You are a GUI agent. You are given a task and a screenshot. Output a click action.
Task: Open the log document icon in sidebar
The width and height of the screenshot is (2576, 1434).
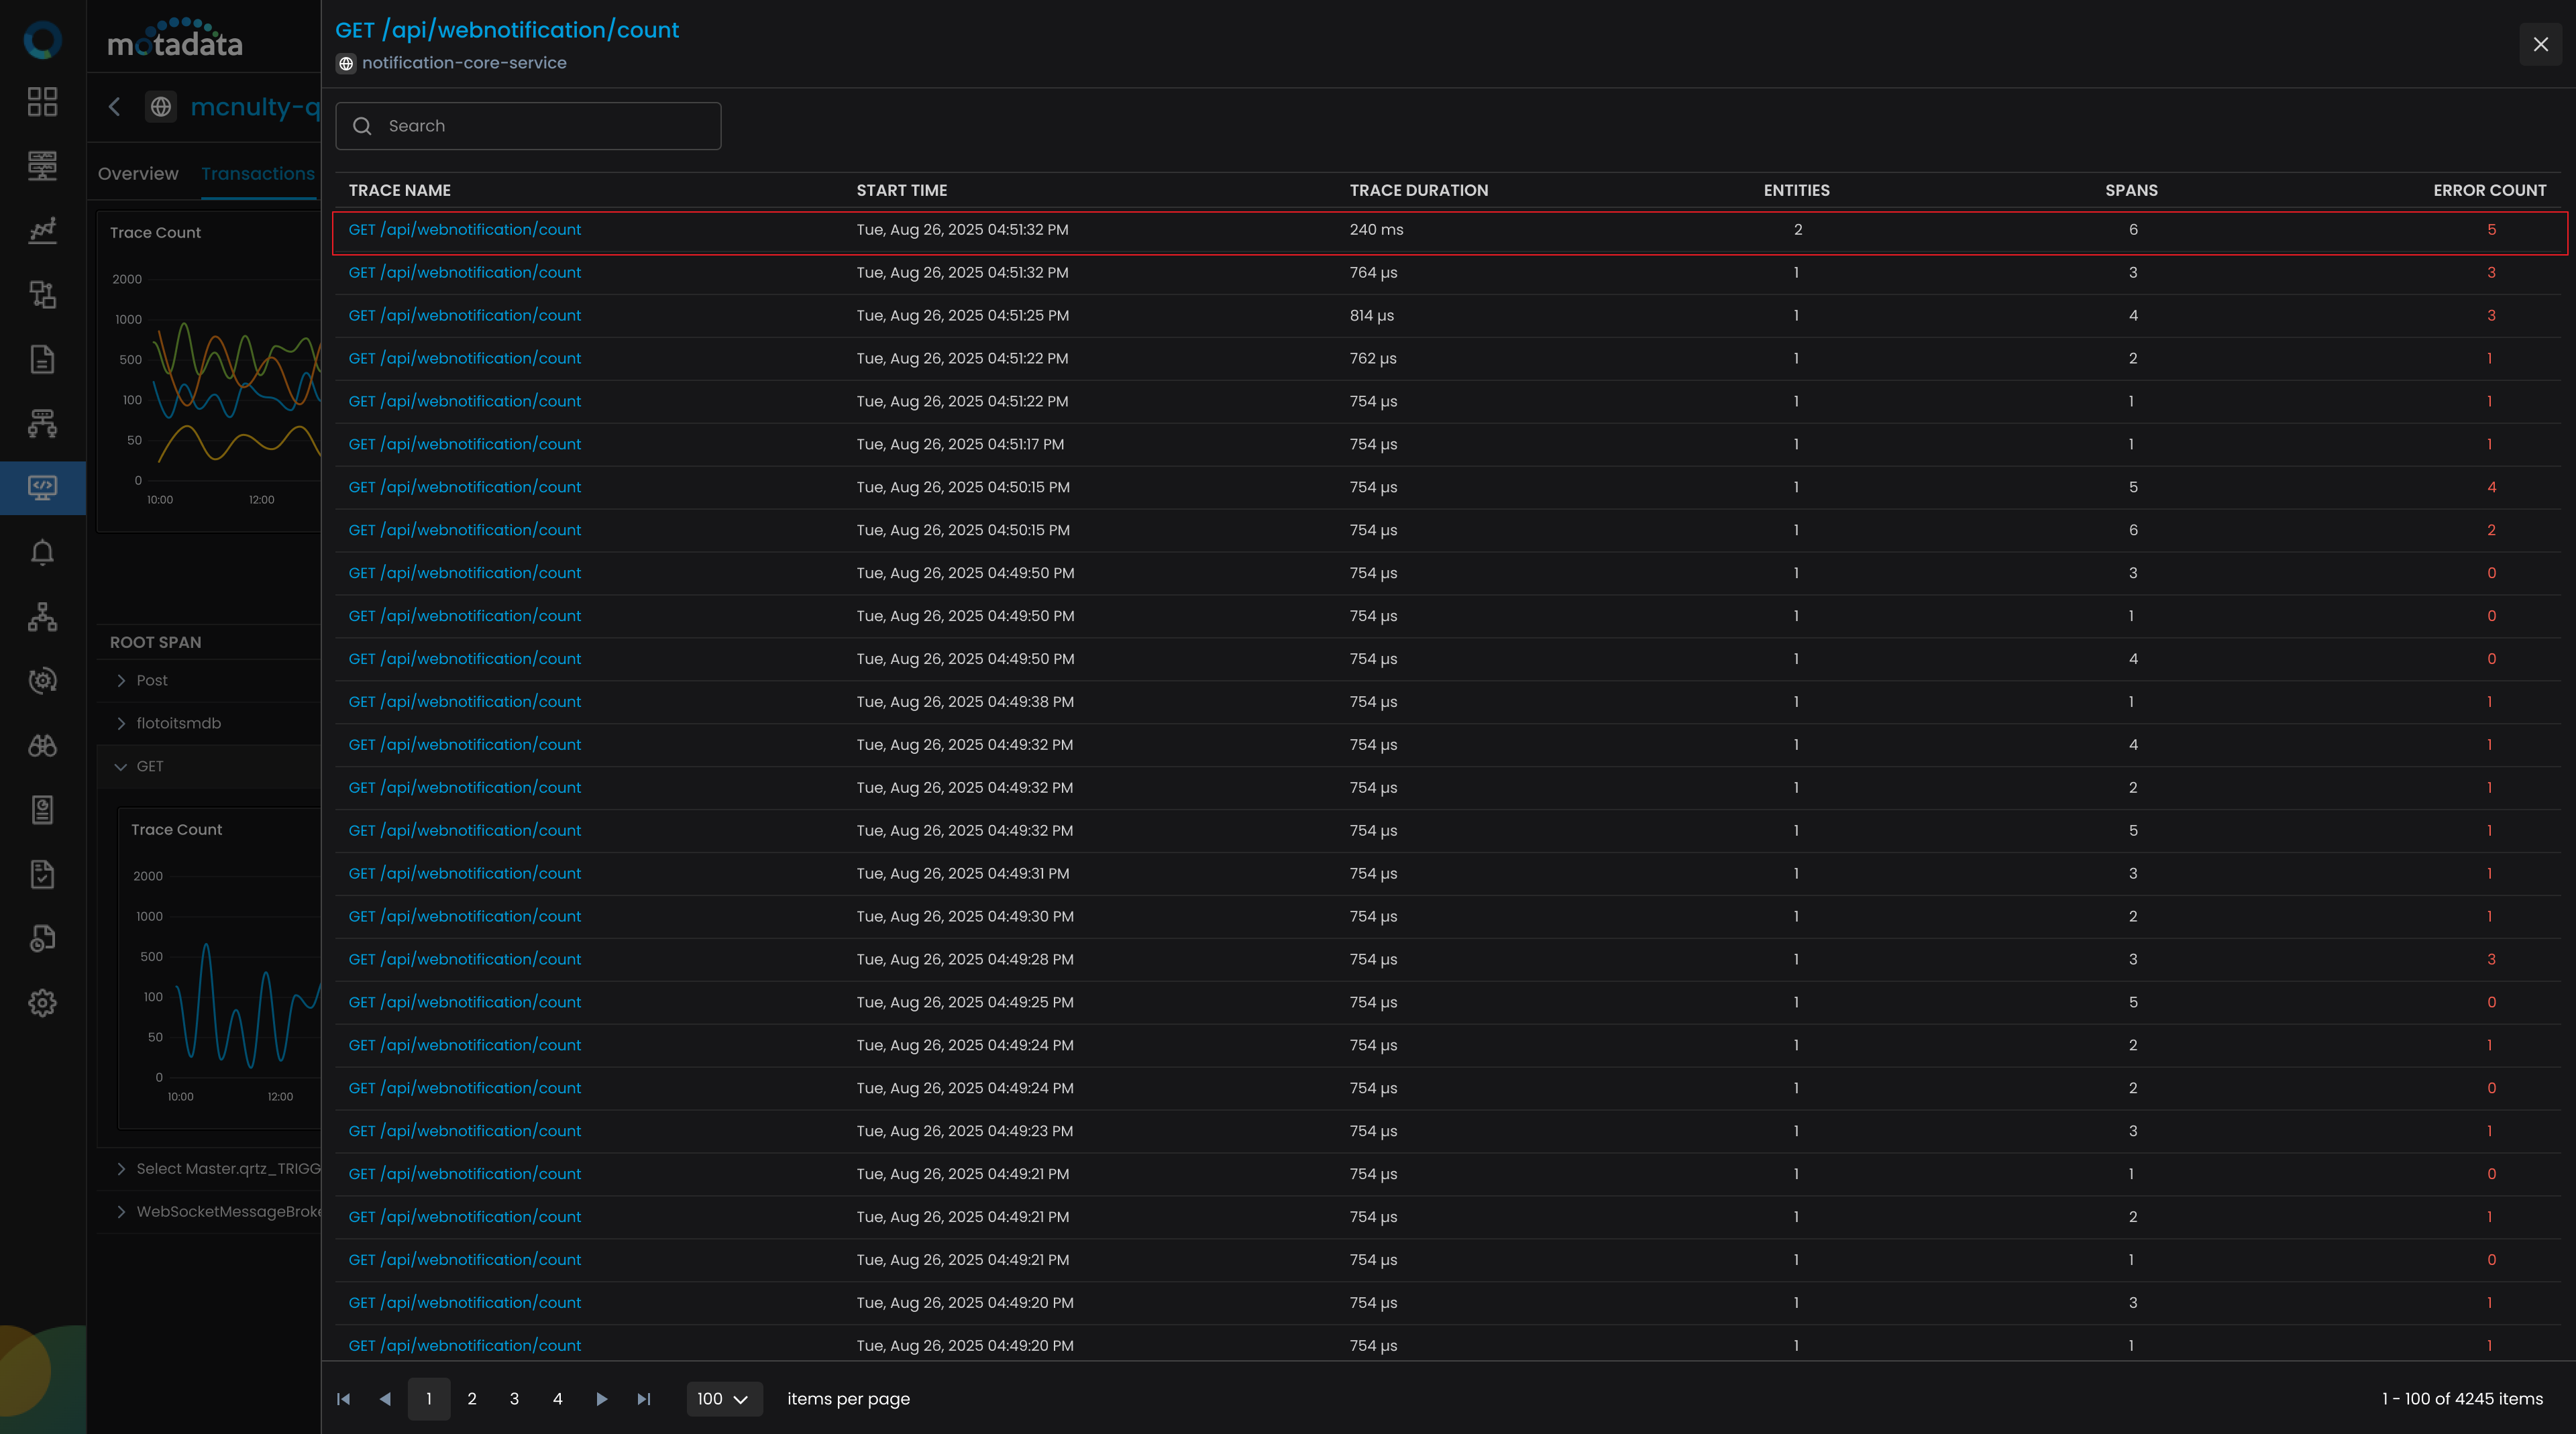point(42,359)
